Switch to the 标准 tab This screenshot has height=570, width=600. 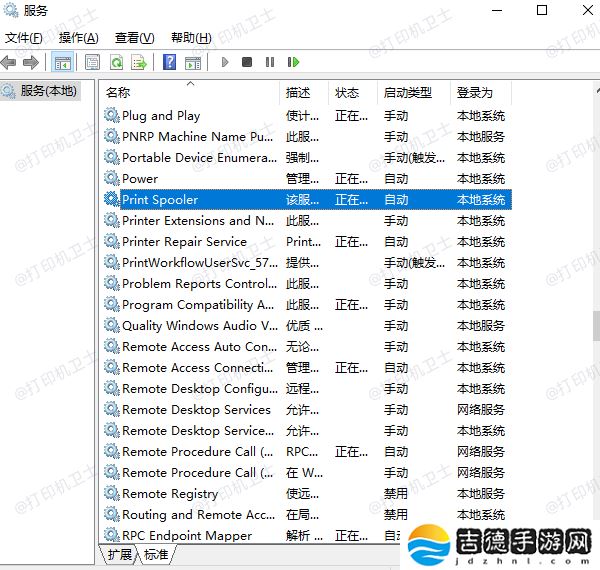[x=156, y=554]
